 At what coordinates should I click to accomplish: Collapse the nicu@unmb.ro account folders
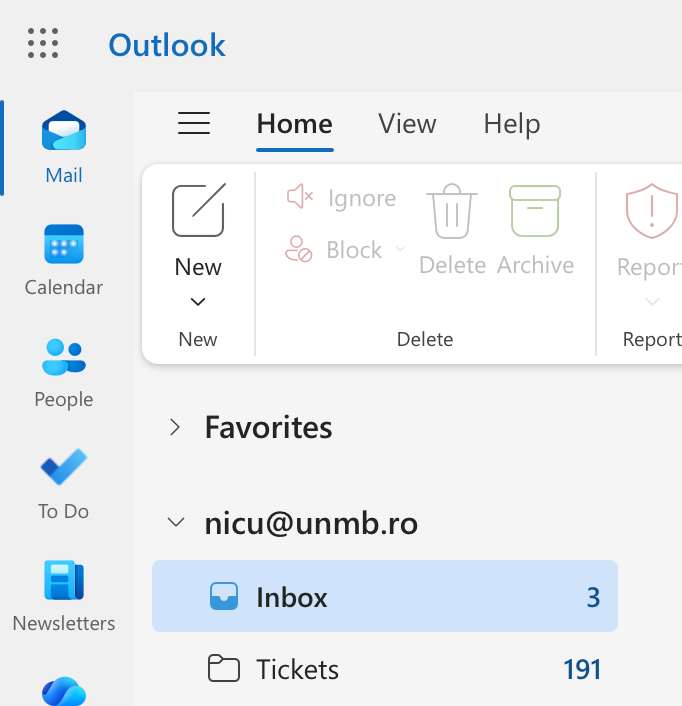pos(176,522)
